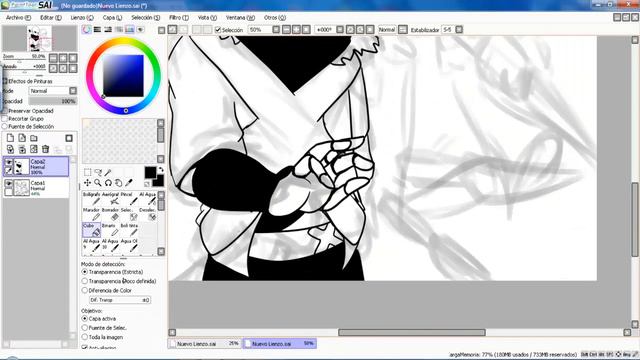Image resolution: width=640 pixels, height=360 pixels.
Task: Adjust the layer Opacidad slider
Action: click(53, 101)
